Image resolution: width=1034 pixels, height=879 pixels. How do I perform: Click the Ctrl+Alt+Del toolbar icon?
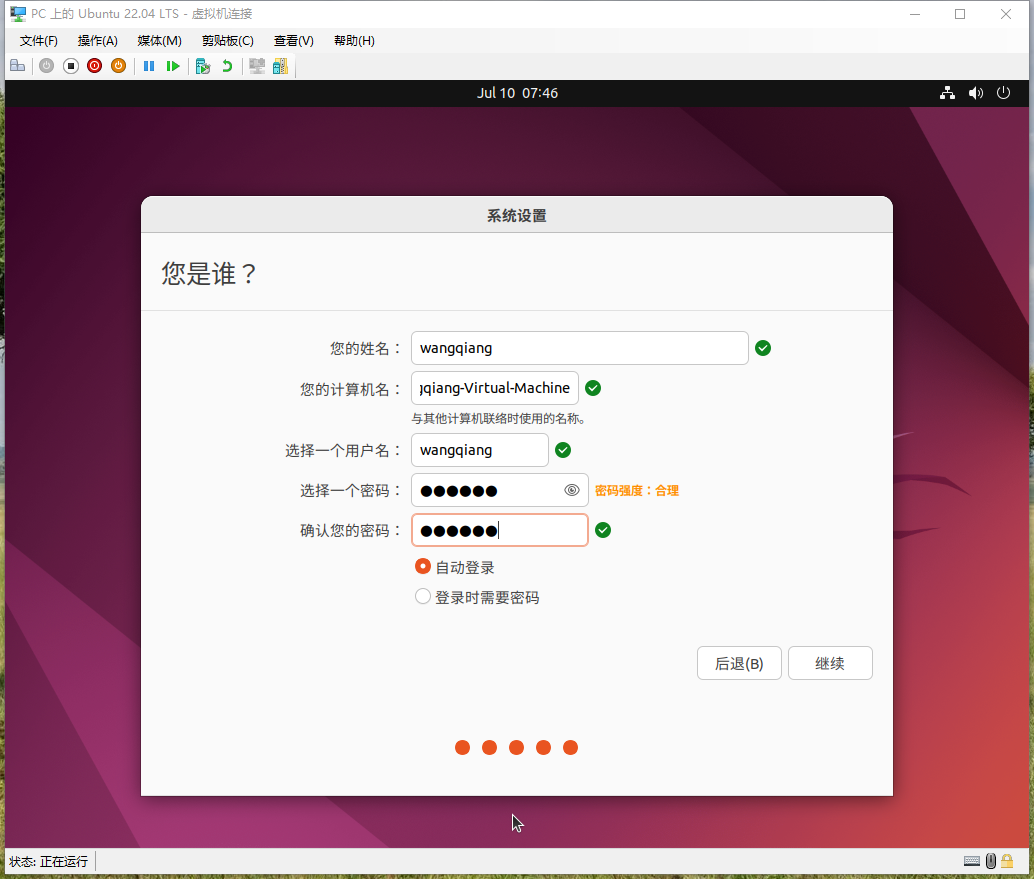point(17,66)
